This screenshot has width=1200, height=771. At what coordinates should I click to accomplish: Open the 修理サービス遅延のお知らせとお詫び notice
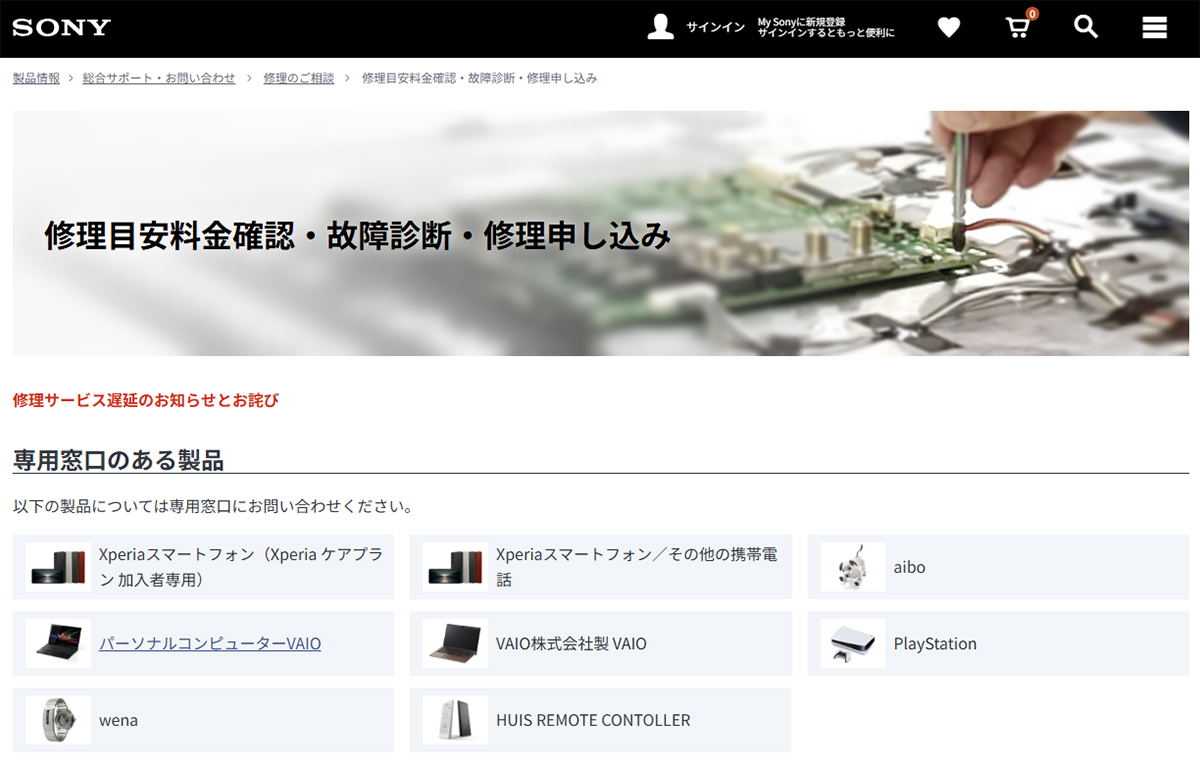[x=146, y=401]
